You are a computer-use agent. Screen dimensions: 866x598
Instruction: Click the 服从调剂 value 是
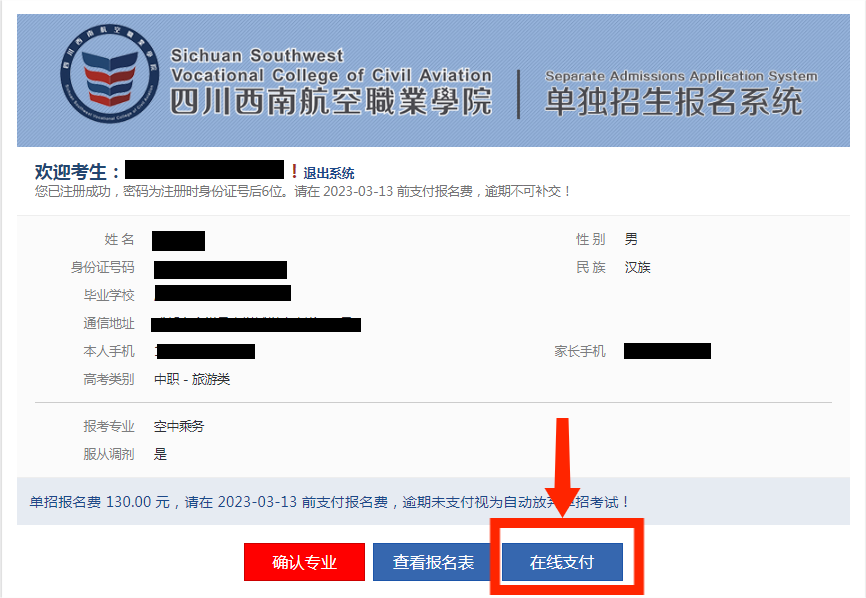(160, 454)
